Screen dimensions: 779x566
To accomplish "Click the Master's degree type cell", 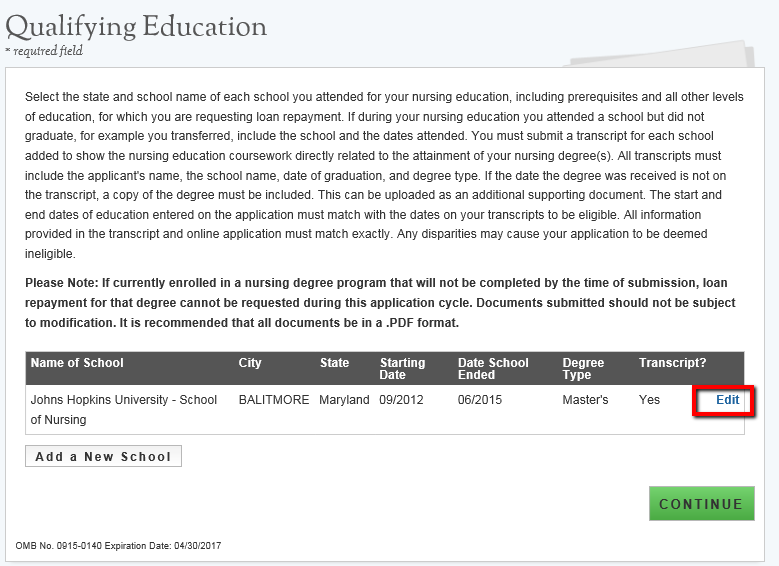I will pos(585,400).
